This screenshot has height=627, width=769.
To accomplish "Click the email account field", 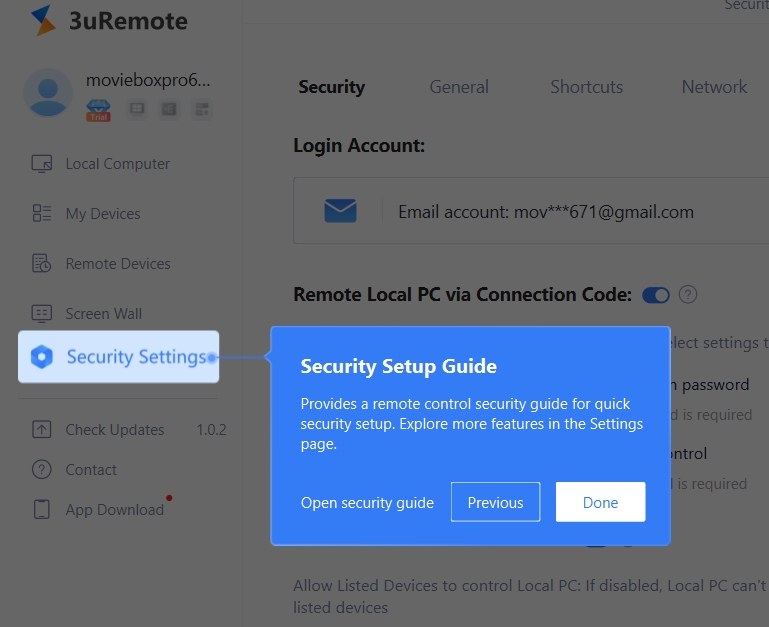I will tap(531, 211).
